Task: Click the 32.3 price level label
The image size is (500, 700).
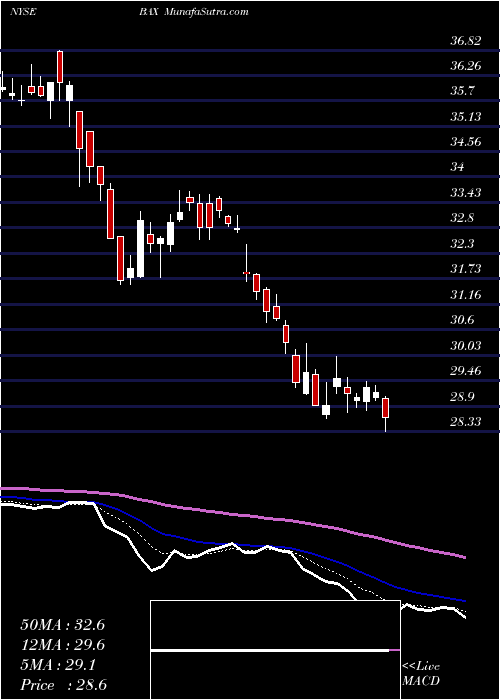Action: [x=462, y=244]
